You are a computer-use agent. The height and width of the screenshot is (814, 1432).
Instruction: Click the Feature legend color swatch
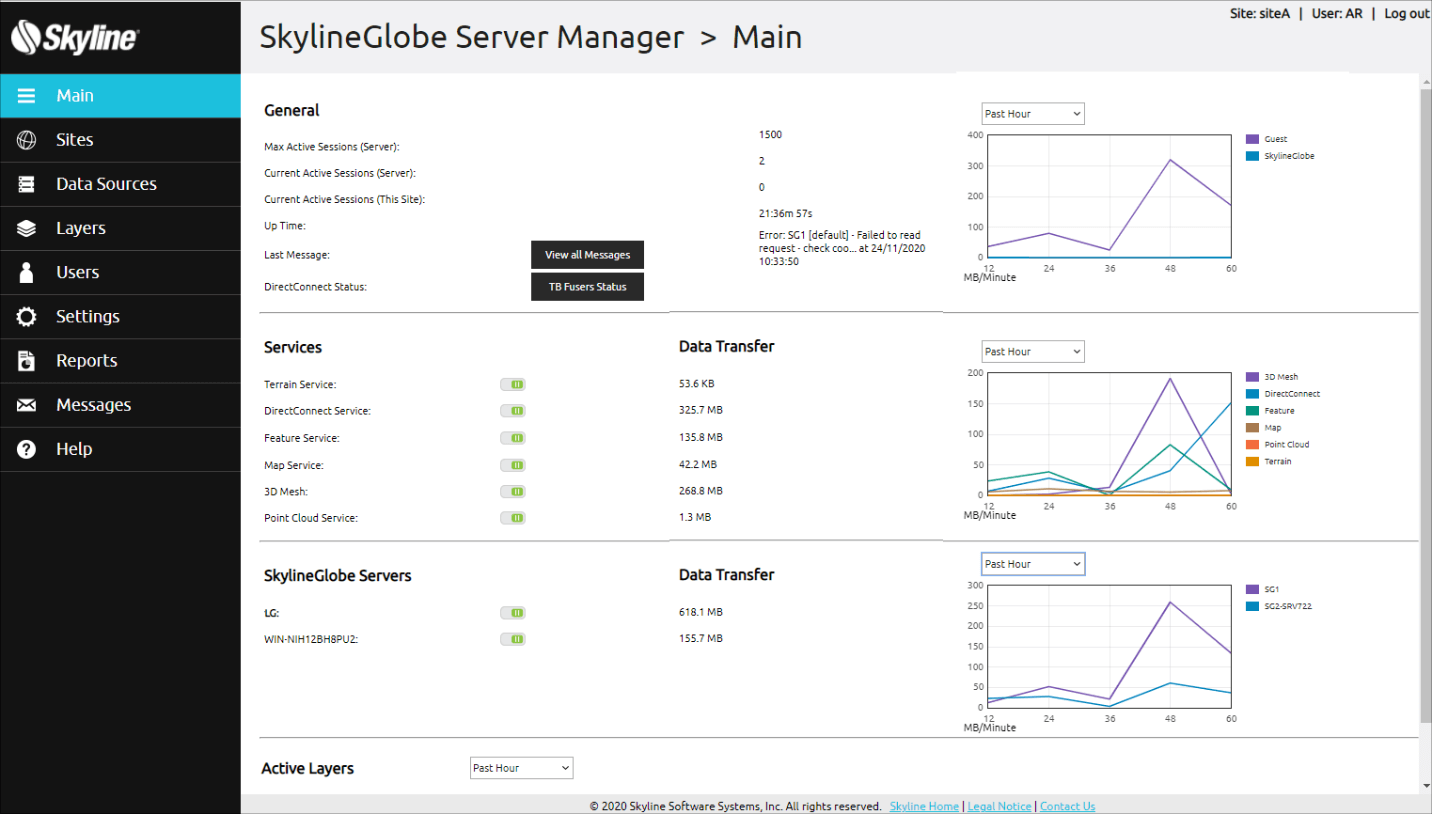1252,411
